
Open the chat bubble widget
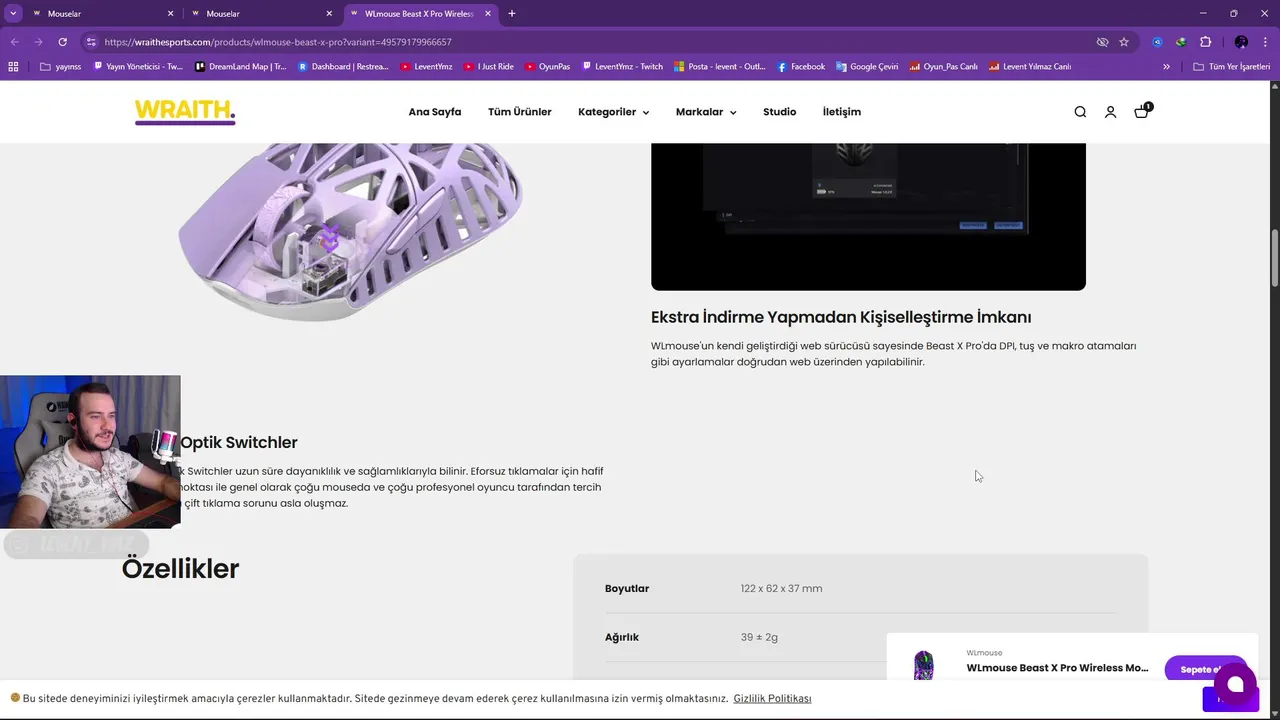[1235, 685]
